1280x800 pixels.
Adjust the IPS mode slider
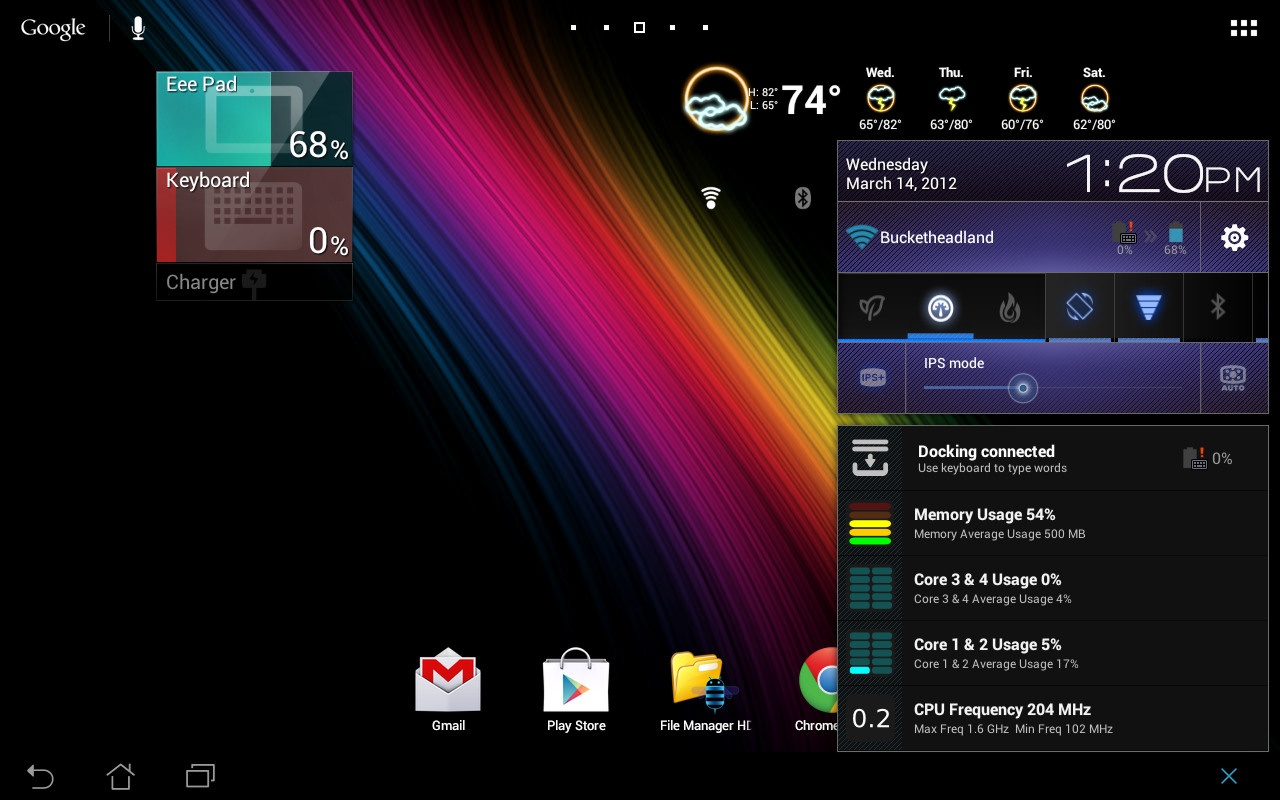pyautogui.click(x=1021, y=388)
